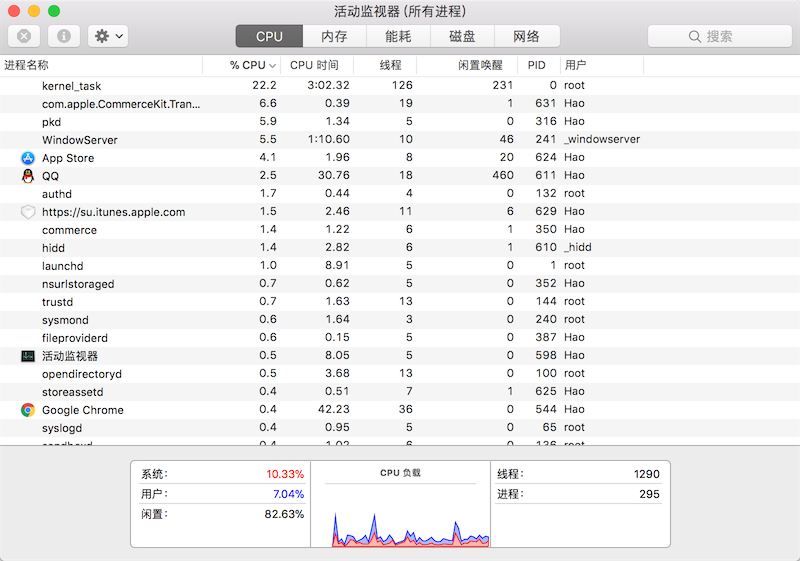The height and width of the screenshot is (561, 800).
Task: Click the Google Chrome process icon
Action: coord(28,410)
